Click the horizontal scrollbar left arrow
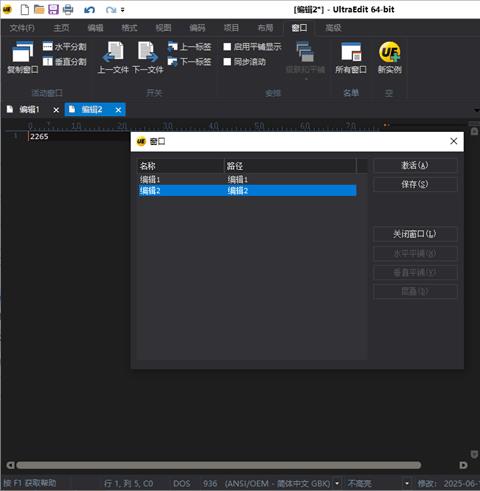 pos(10,465)
